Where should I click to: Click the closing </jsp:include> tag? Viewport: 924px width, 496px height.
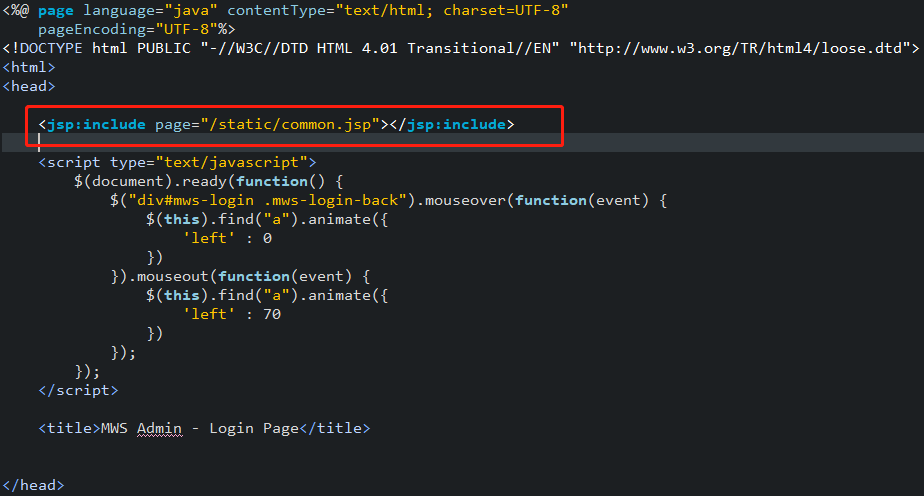click(x=452, y=124)
